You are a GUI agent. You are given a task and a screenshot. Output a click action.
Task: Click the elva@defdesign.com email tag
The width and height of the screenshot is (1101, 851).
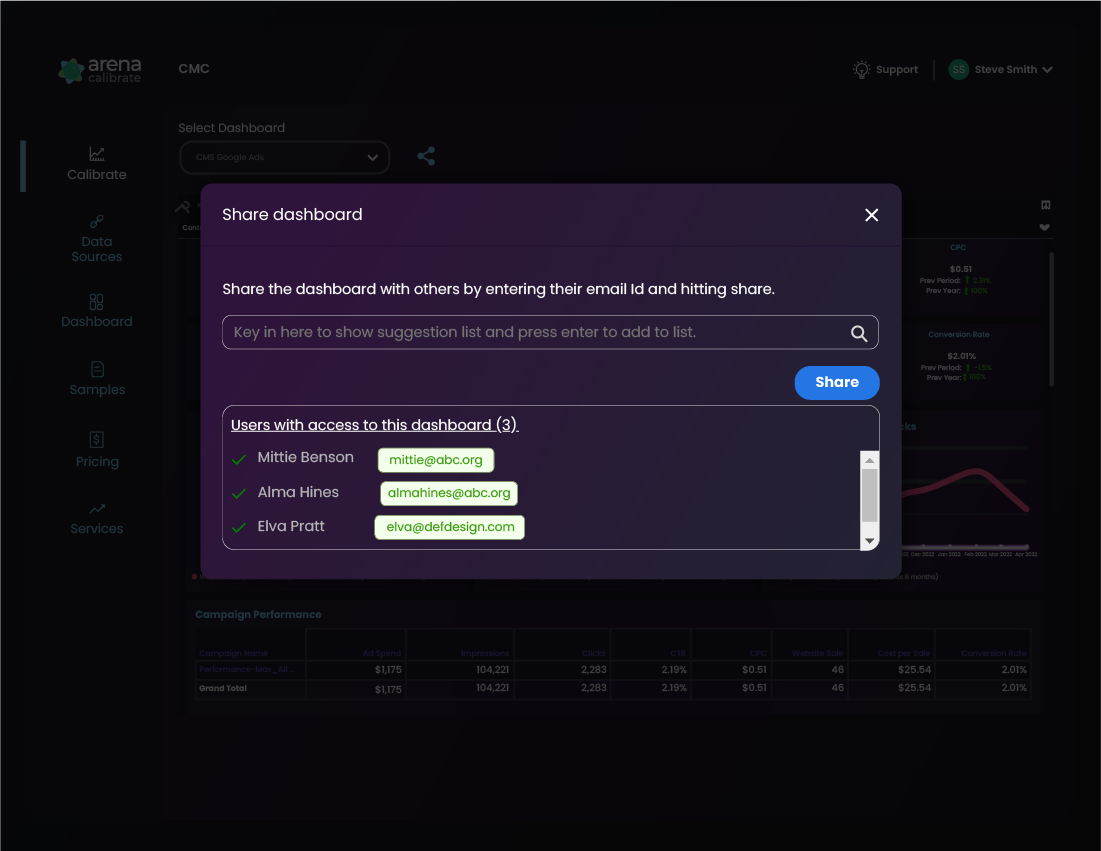[x=450, y=527]
